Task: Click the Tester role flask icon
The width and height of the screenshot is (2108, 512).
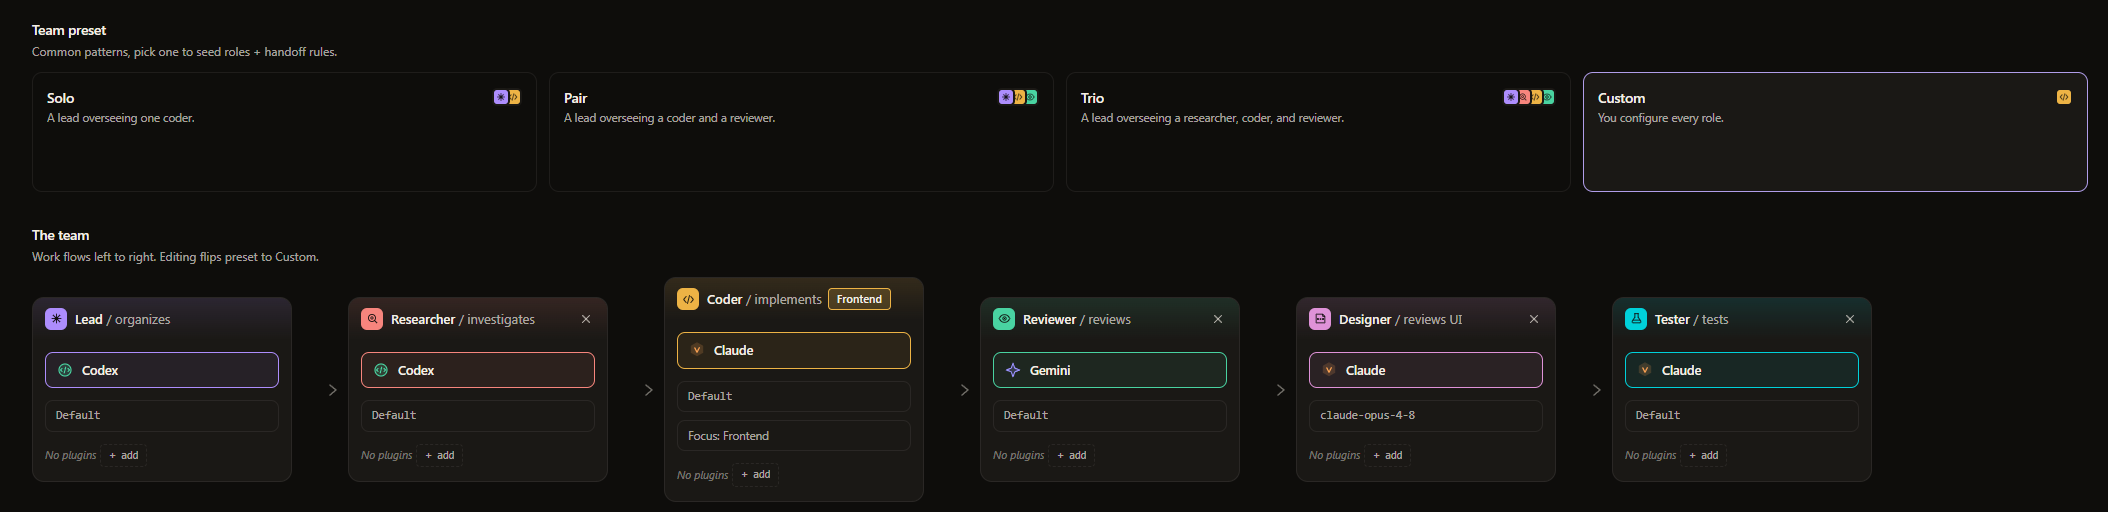Action: 1636,319
